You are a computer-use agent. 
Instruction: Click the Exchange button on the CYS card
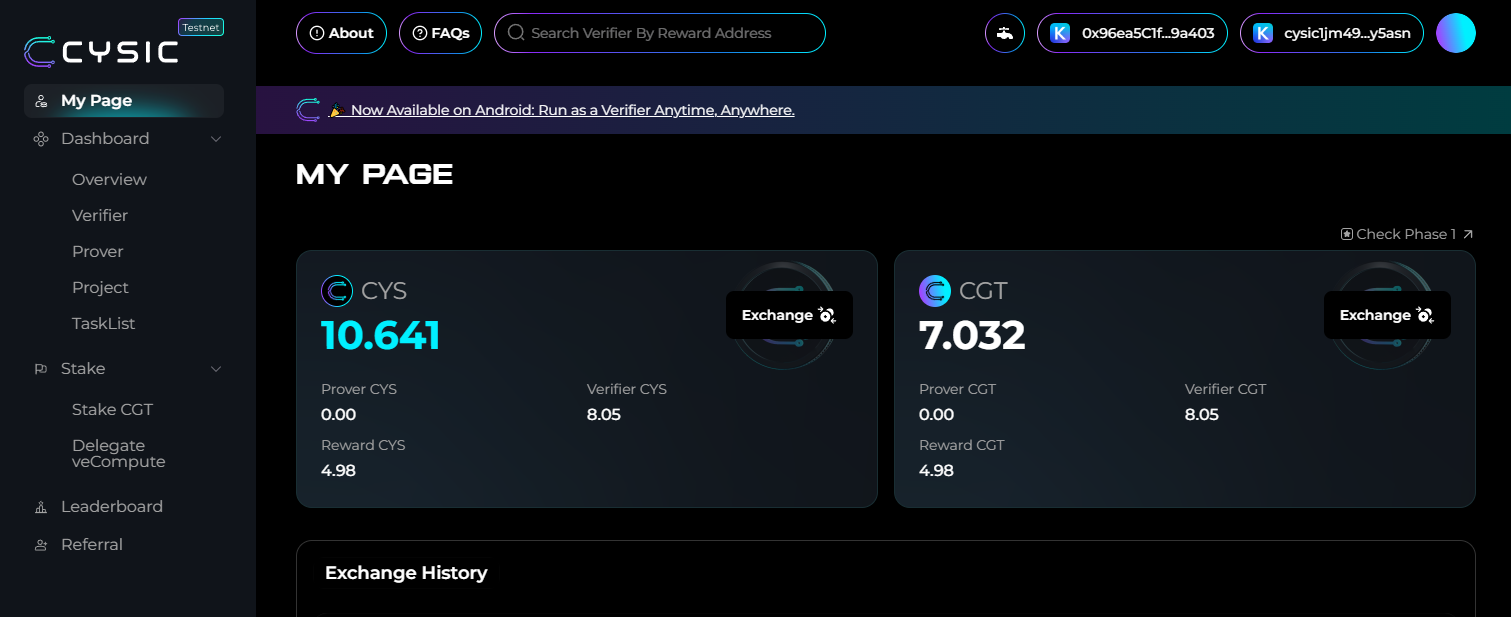coord(789,314)
